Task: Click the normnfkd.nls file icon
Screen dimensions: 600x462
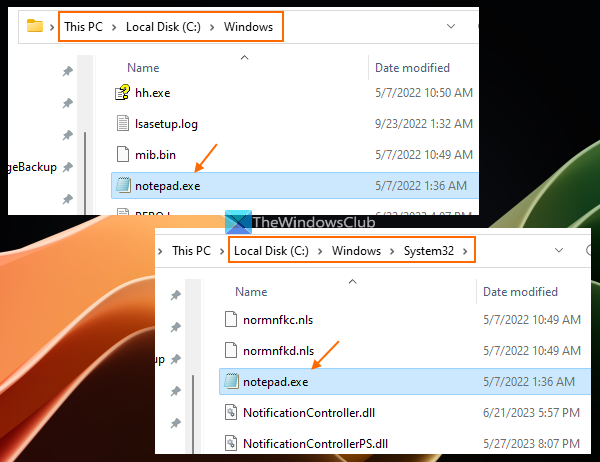Action: point(231,350)
